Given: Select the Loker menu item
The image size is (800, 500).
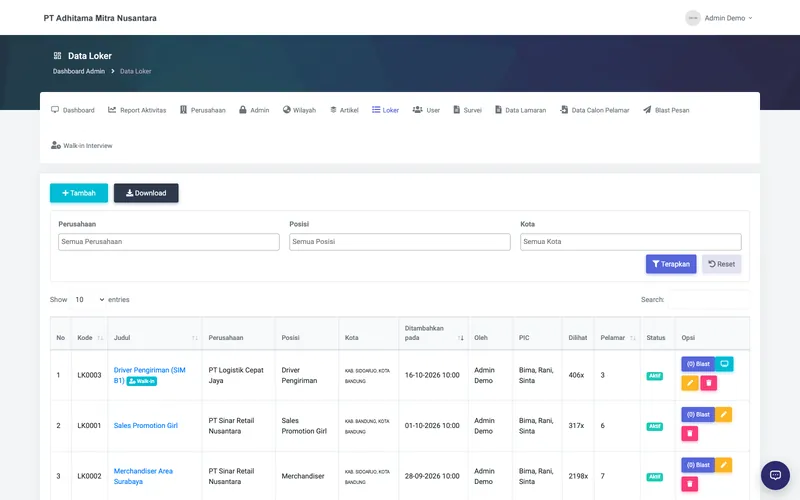Looking at the screenshot, I should 385,110.
